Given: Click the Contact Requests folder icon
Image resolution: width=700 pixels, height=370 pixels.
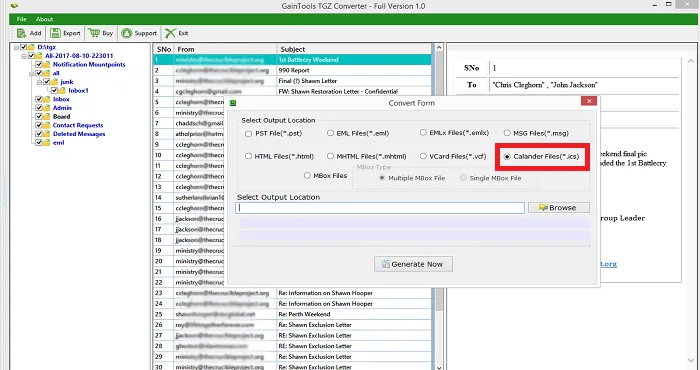Looking at the screenshot, I should 46,125.
